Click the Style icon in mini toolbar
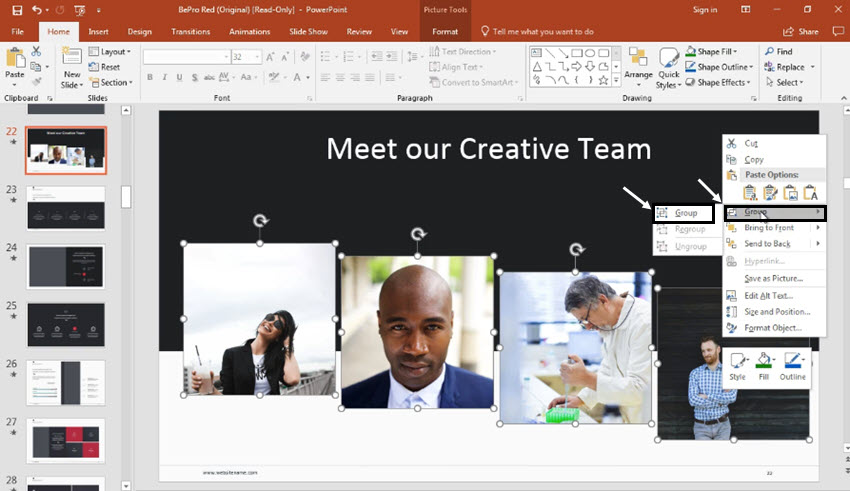The width and height of the screenshot is (850, 491). pyautogui.click(x=737, y=366)
